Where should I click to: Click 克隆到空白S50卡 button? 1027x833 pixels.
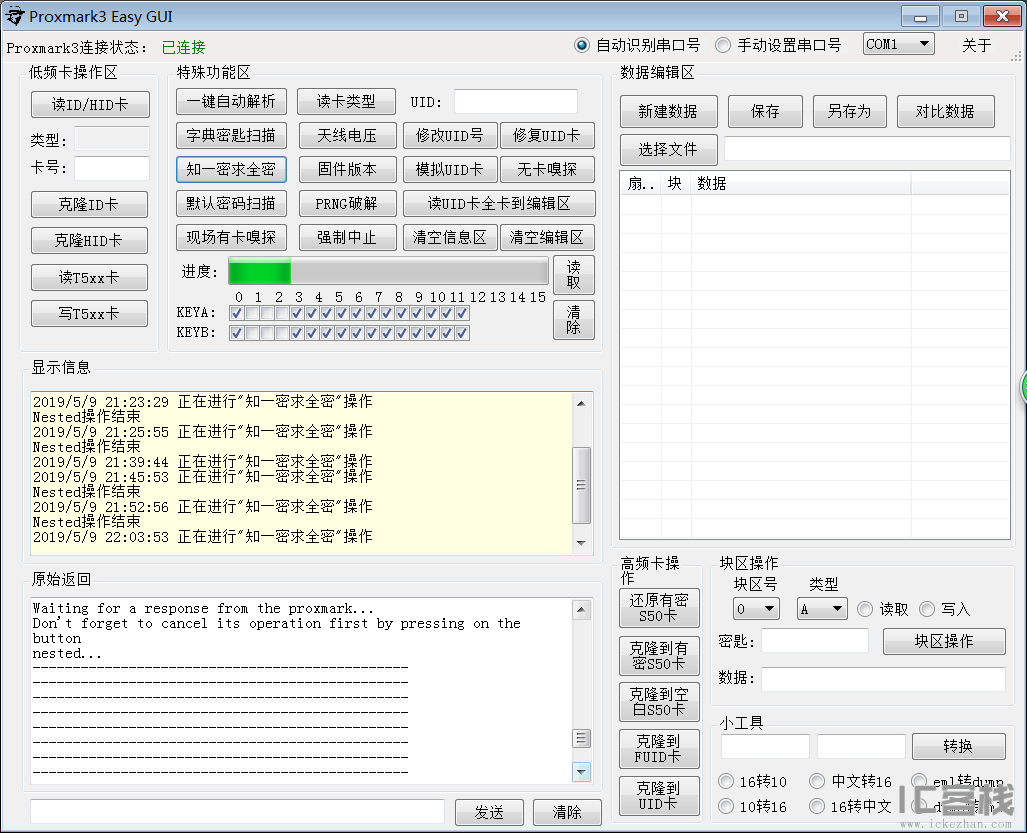pos(659,702)
